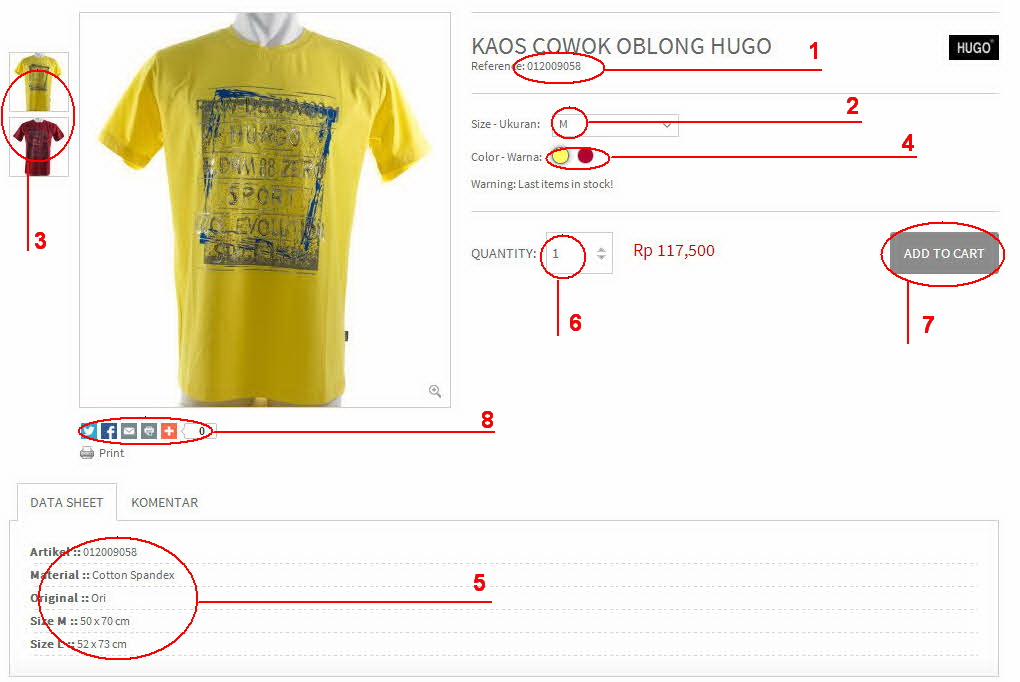Viewport: 1020px width, 682px height.
Task: Switch to the KOMENTAR tab
Action: (165, 502)
